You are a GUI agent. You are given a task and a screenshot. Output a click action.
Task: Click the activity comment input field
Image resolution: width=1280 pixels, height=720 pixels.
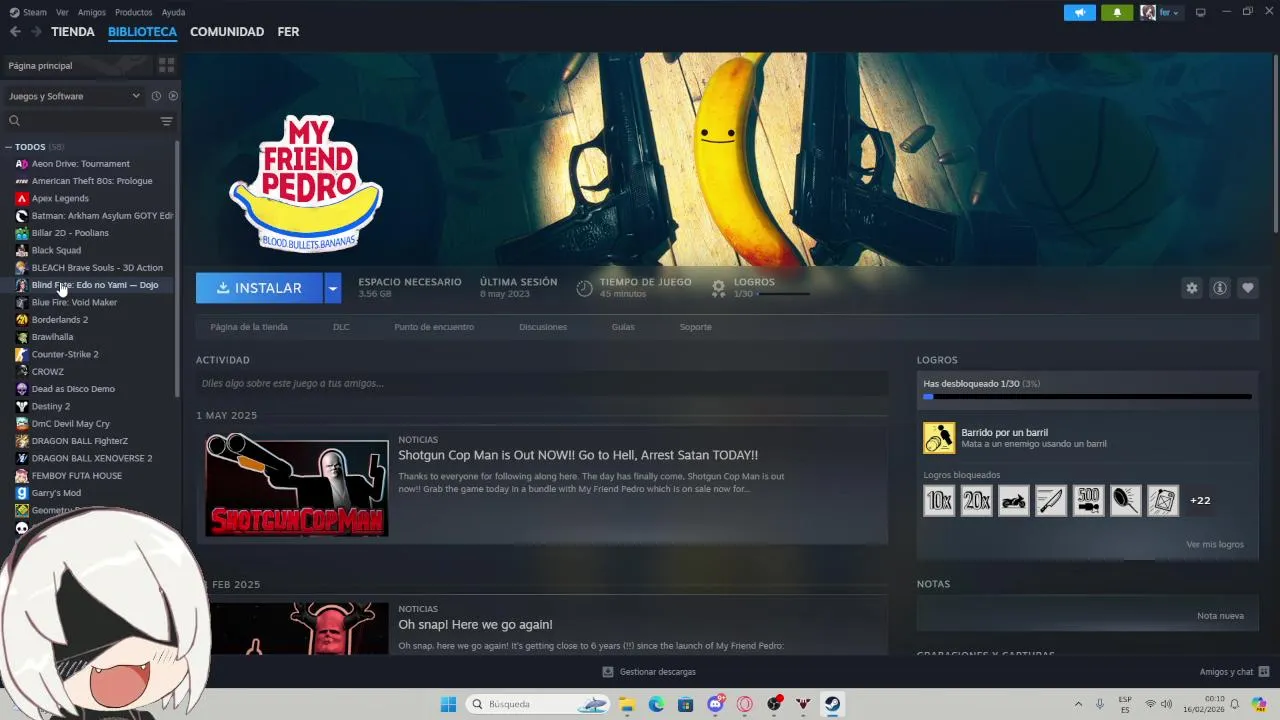(542, 383)
